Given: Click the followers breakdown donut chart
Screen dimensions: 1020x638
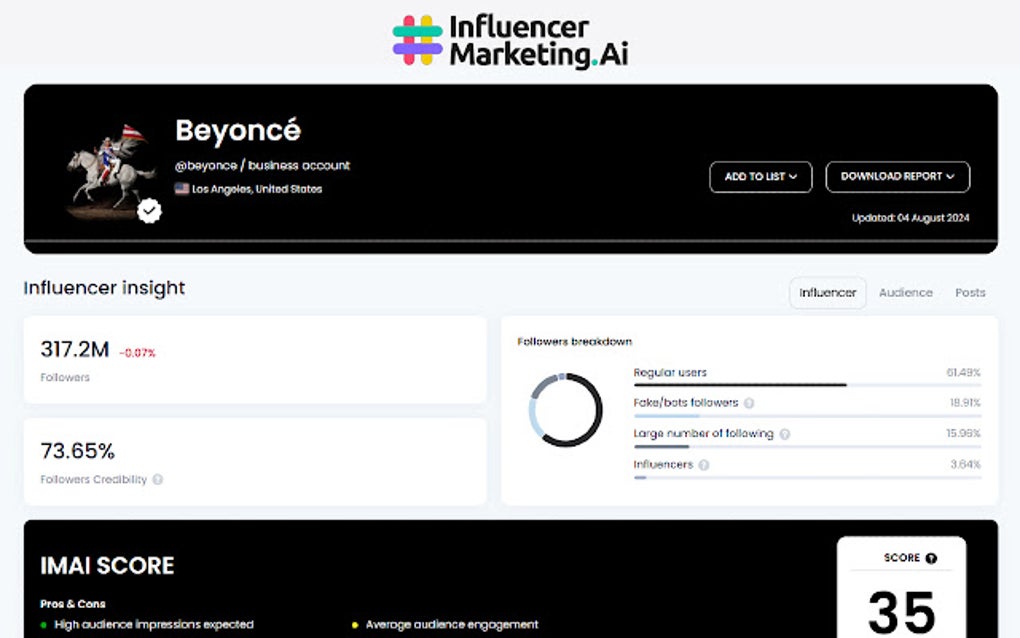Looking at the screenshot, I should pos(565,410).
